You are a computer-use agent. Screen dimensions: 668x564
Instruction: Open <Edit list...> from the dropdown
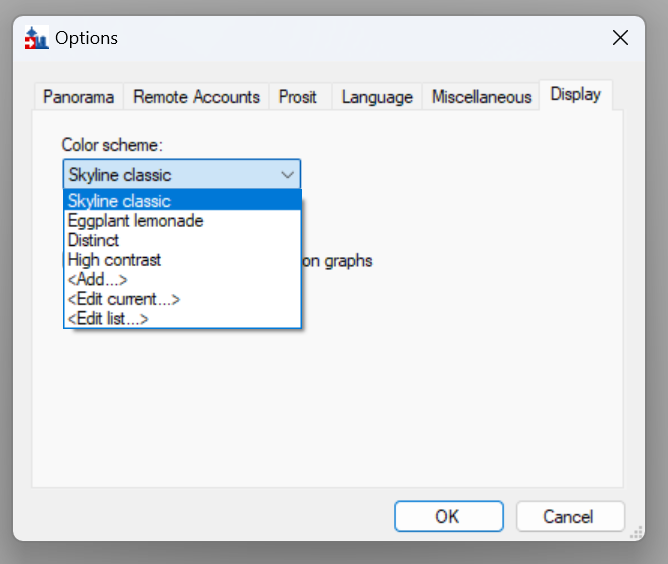[108, 319]
